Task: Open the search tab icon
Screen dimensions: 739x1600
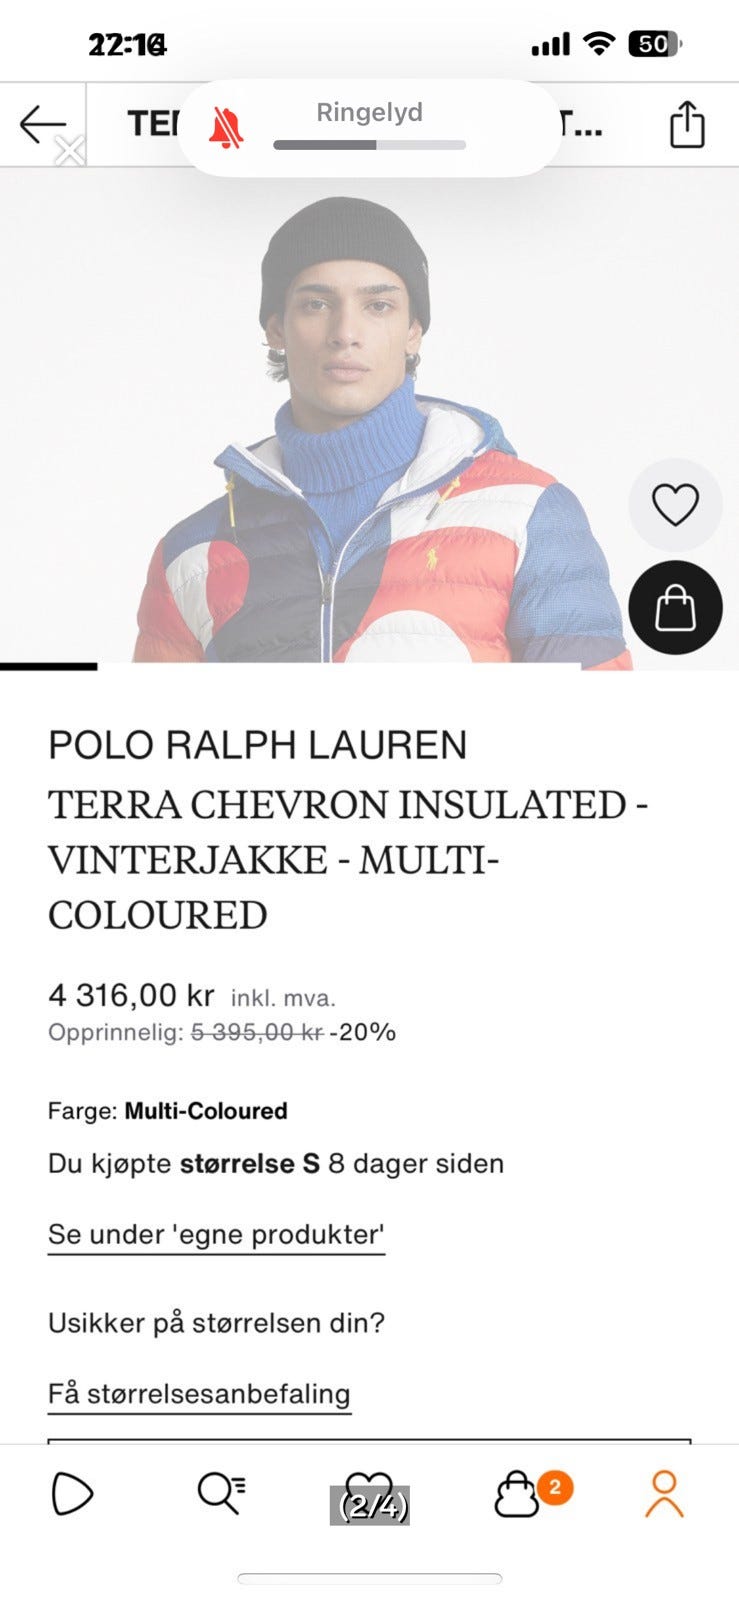Action: [221, 1494]
